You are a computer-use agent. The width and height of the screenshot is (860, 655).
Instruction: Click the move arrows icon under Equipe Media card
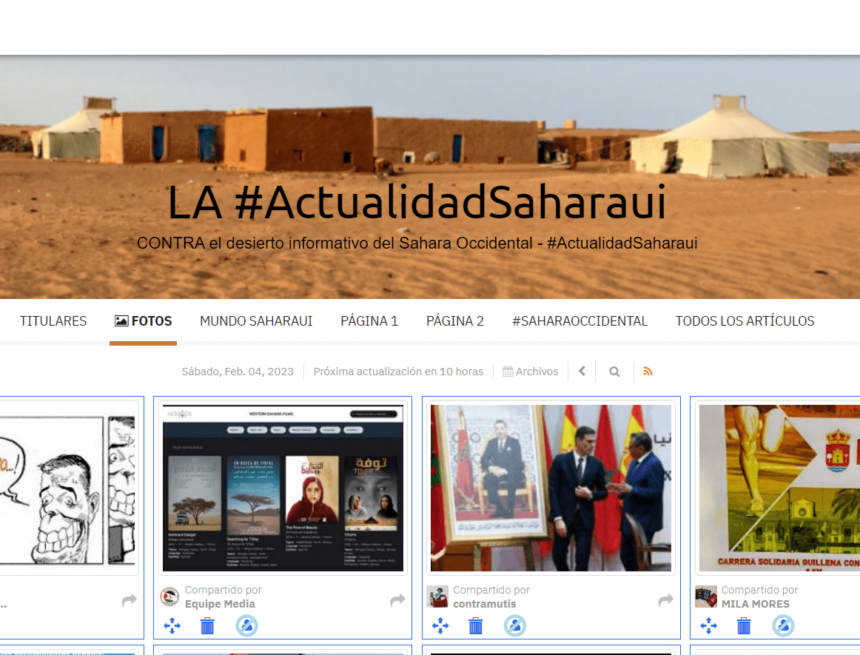170,625
